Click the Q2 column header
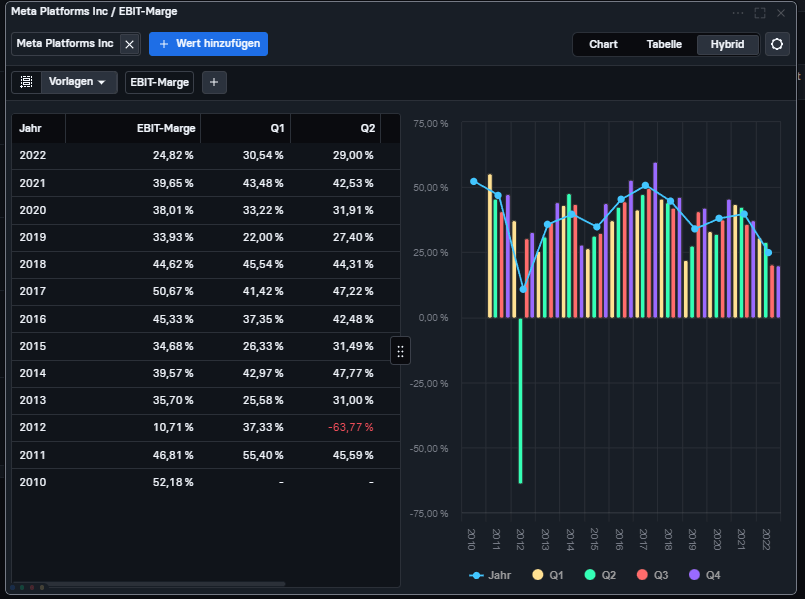 (335, 128)
